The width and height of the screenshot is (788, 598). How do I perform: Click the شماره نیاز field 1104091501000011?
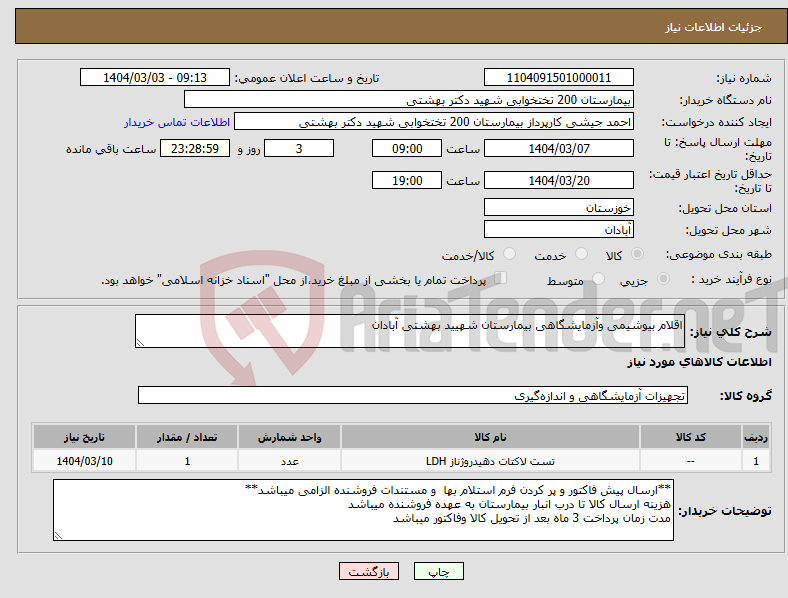558,77
